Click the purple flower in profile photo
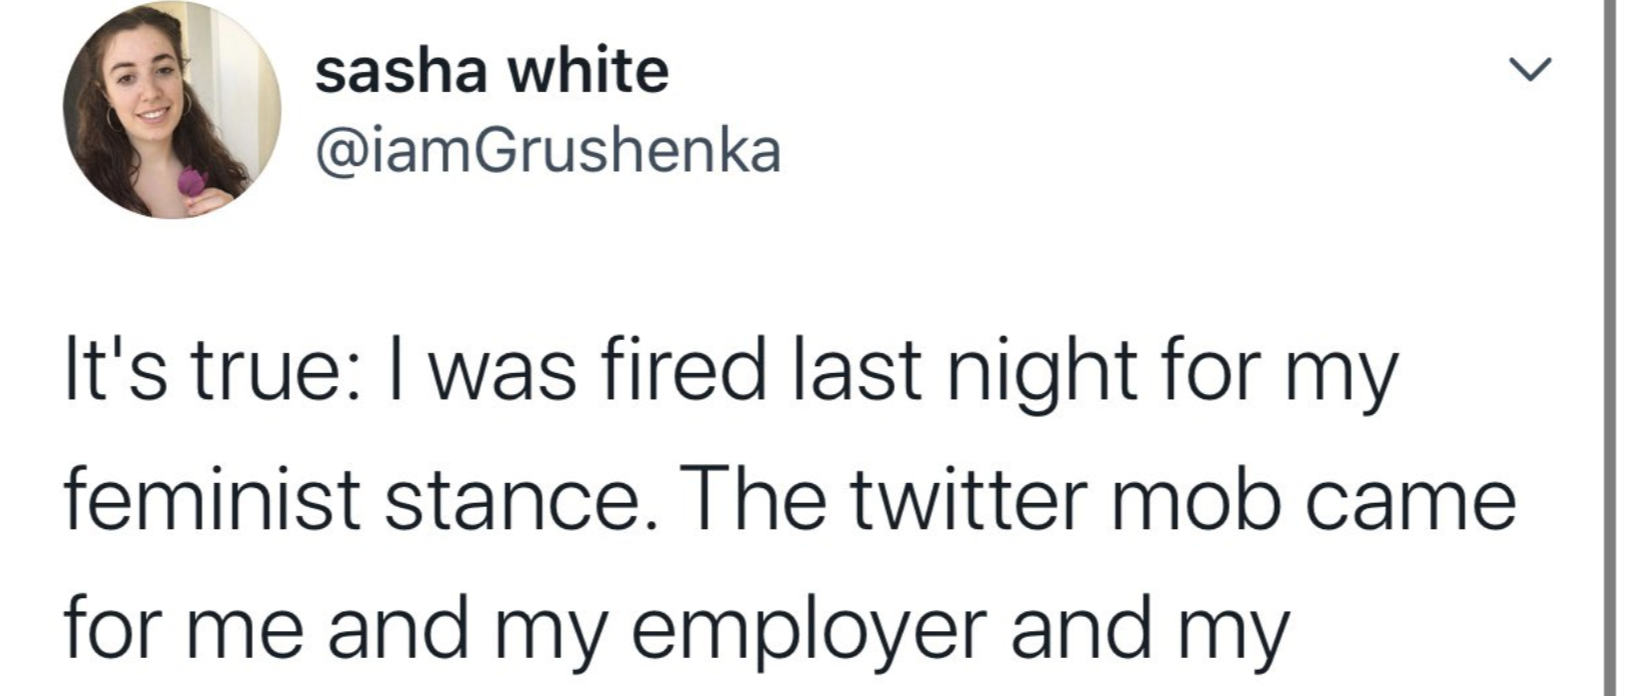Image resolution: width=1626 pixels, height=696 pixels. (x=192, y=183)
